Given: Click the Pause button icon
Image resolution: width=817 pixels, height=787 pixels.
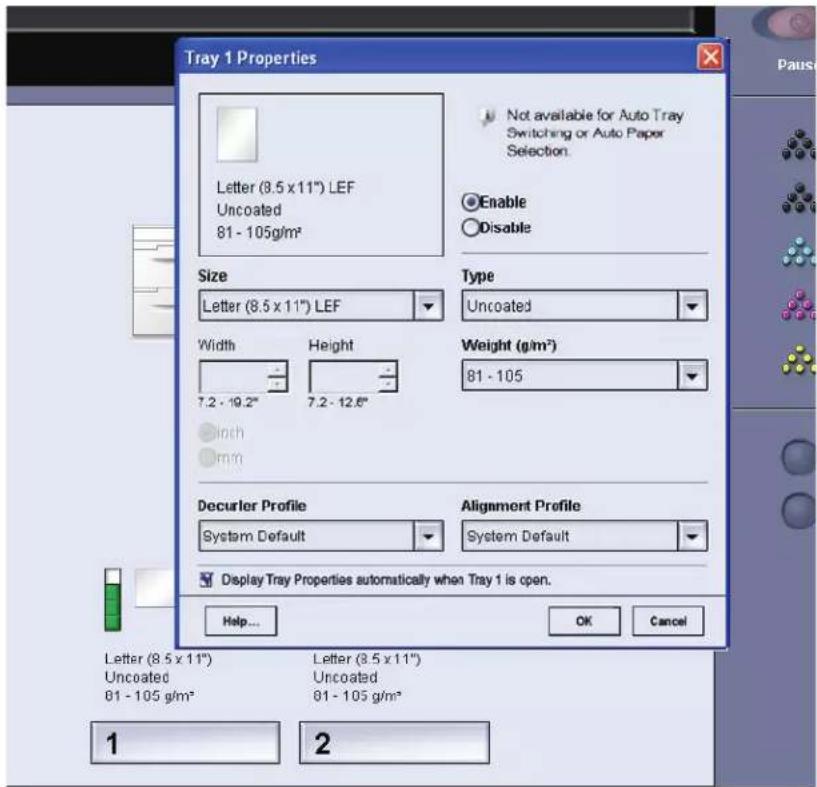Looking at the screenshot, I should pos(787,23).
